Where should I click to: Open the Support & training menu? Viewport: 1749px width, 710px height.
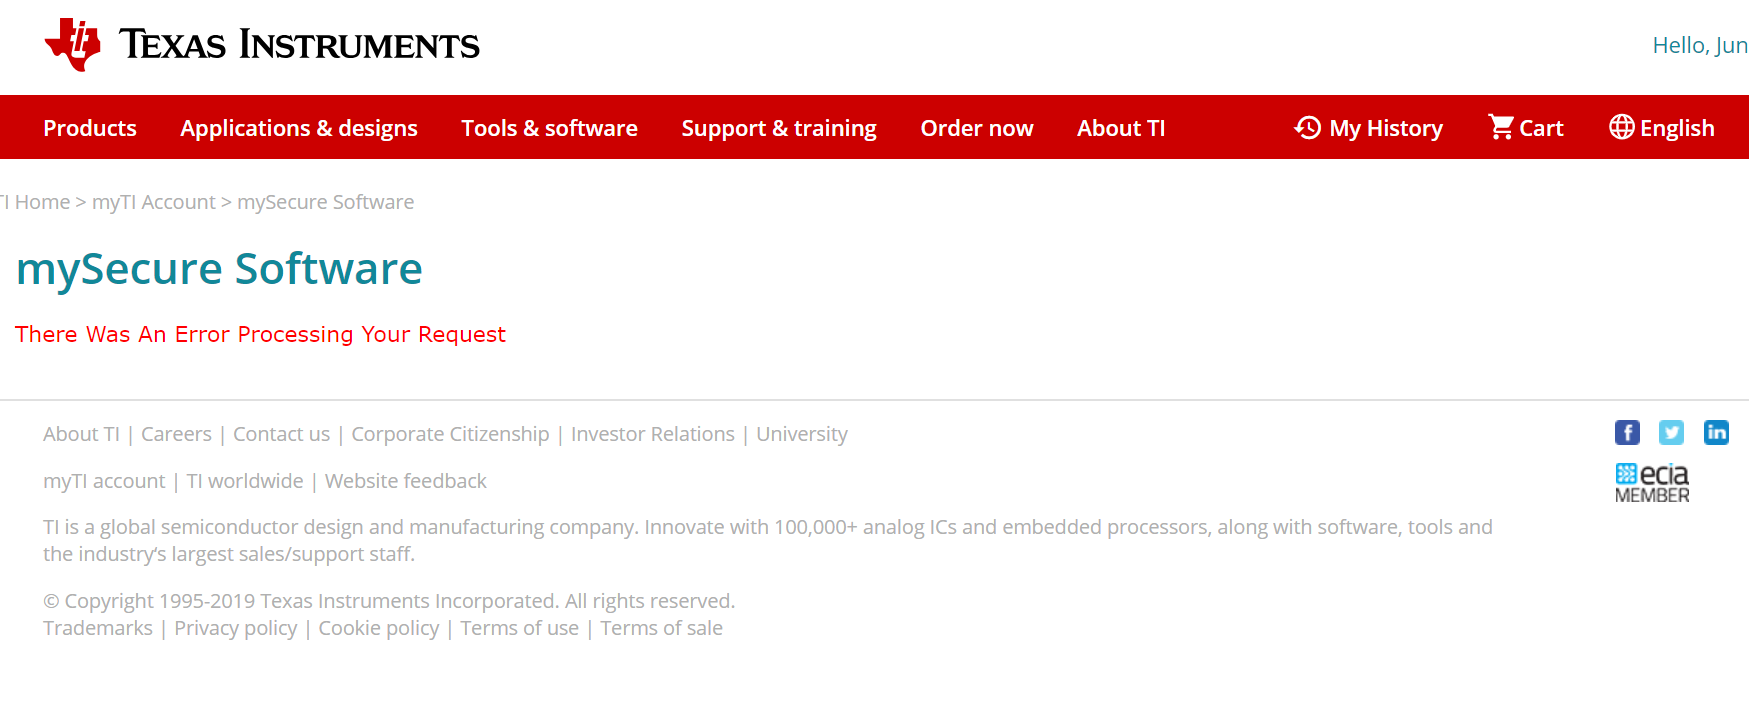click(779, 128)
